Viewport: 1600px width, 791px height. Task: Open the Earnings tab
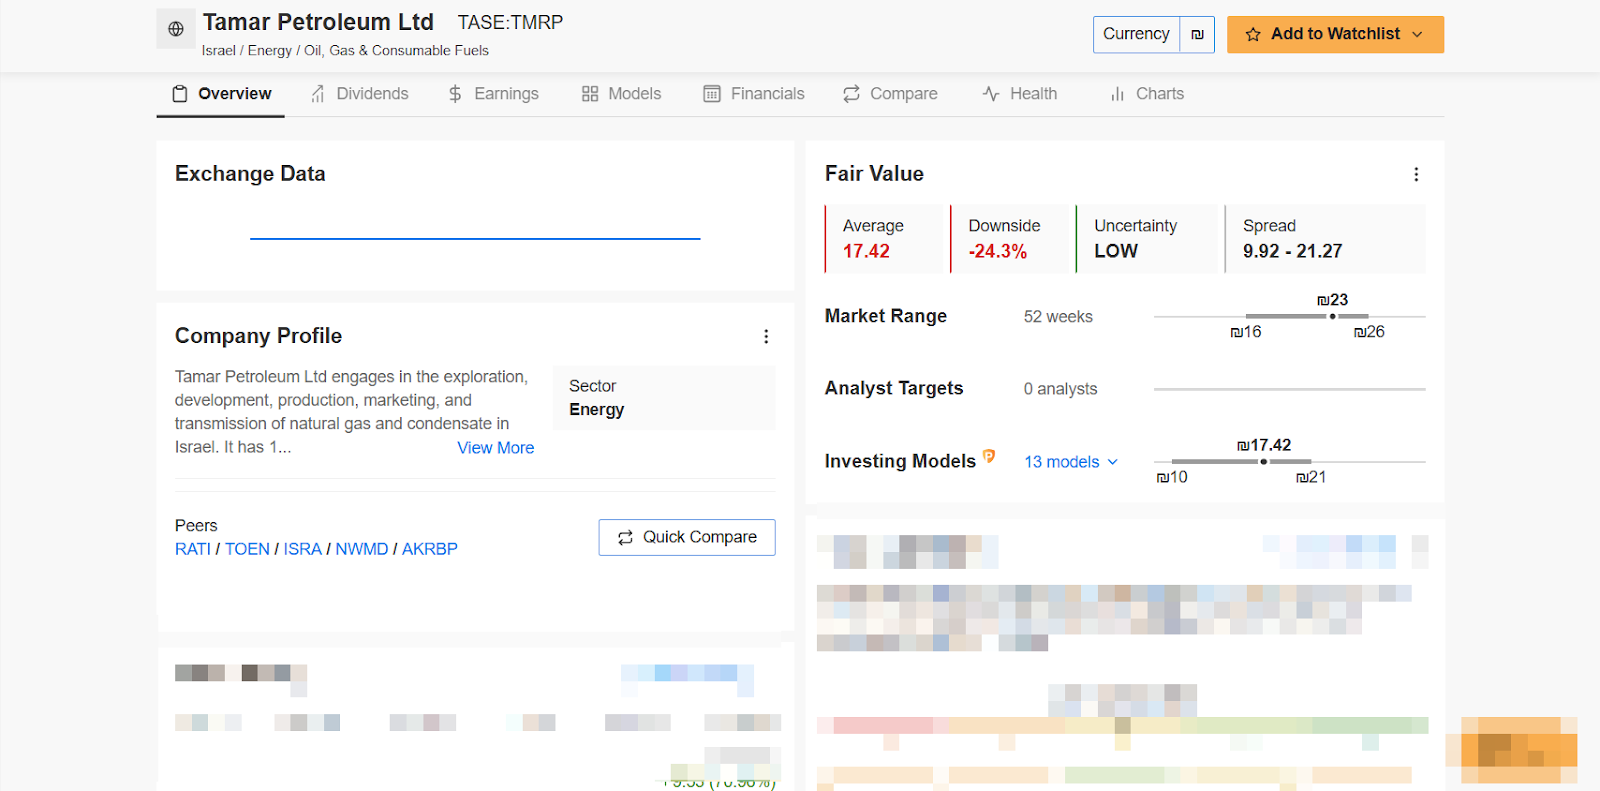point(493,94)
